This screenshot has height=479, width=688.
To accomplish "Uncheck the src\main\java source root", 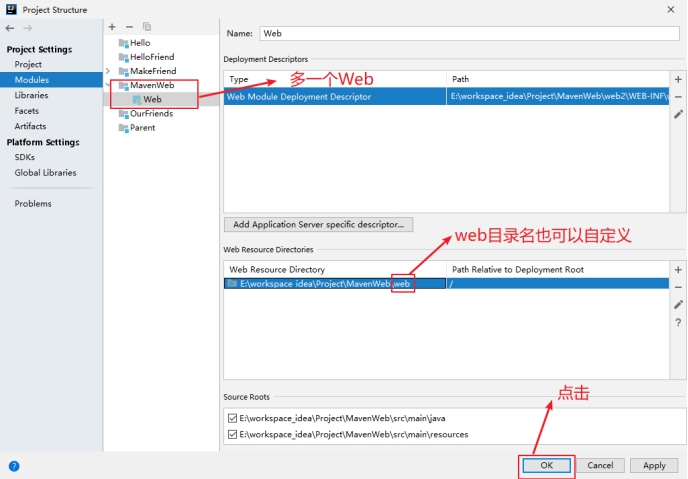I will point(233,418).
